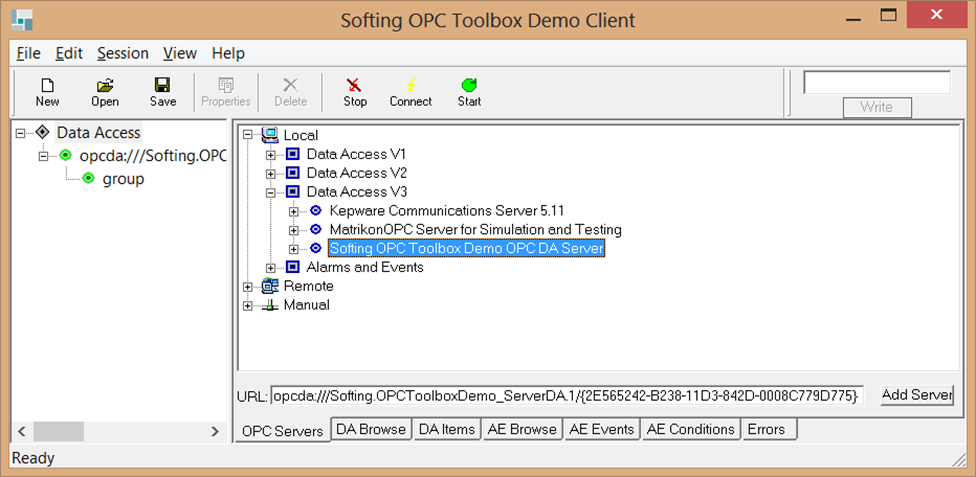Screen dimensions: 976x477
Task: Click the disabled Write button
Action: click(x=876, y=107)
